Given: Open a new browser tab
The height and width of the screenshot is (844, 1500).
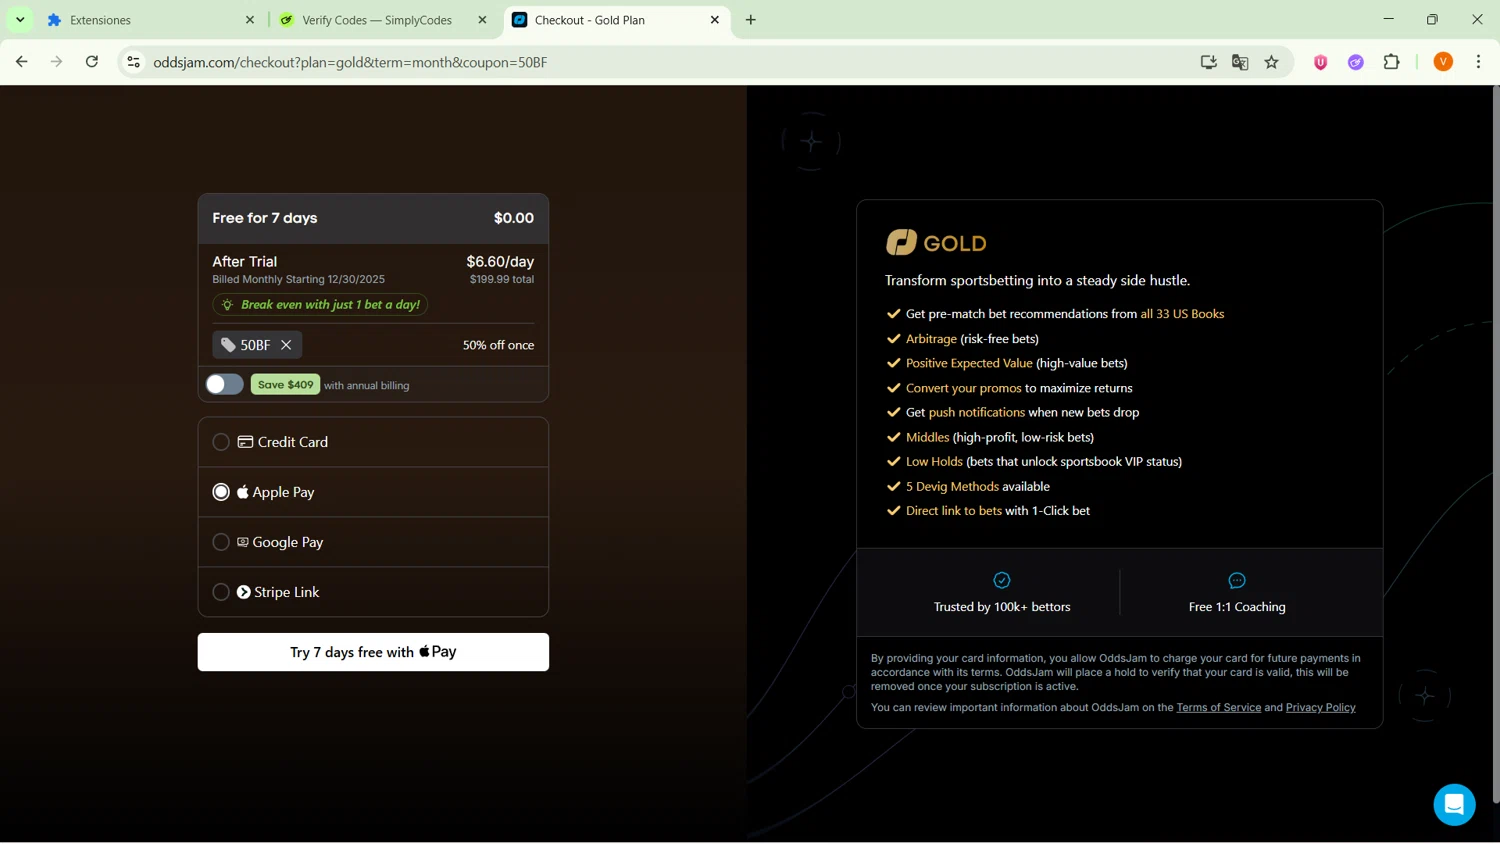Looking at the screenshot, I should tap(751, 20).
